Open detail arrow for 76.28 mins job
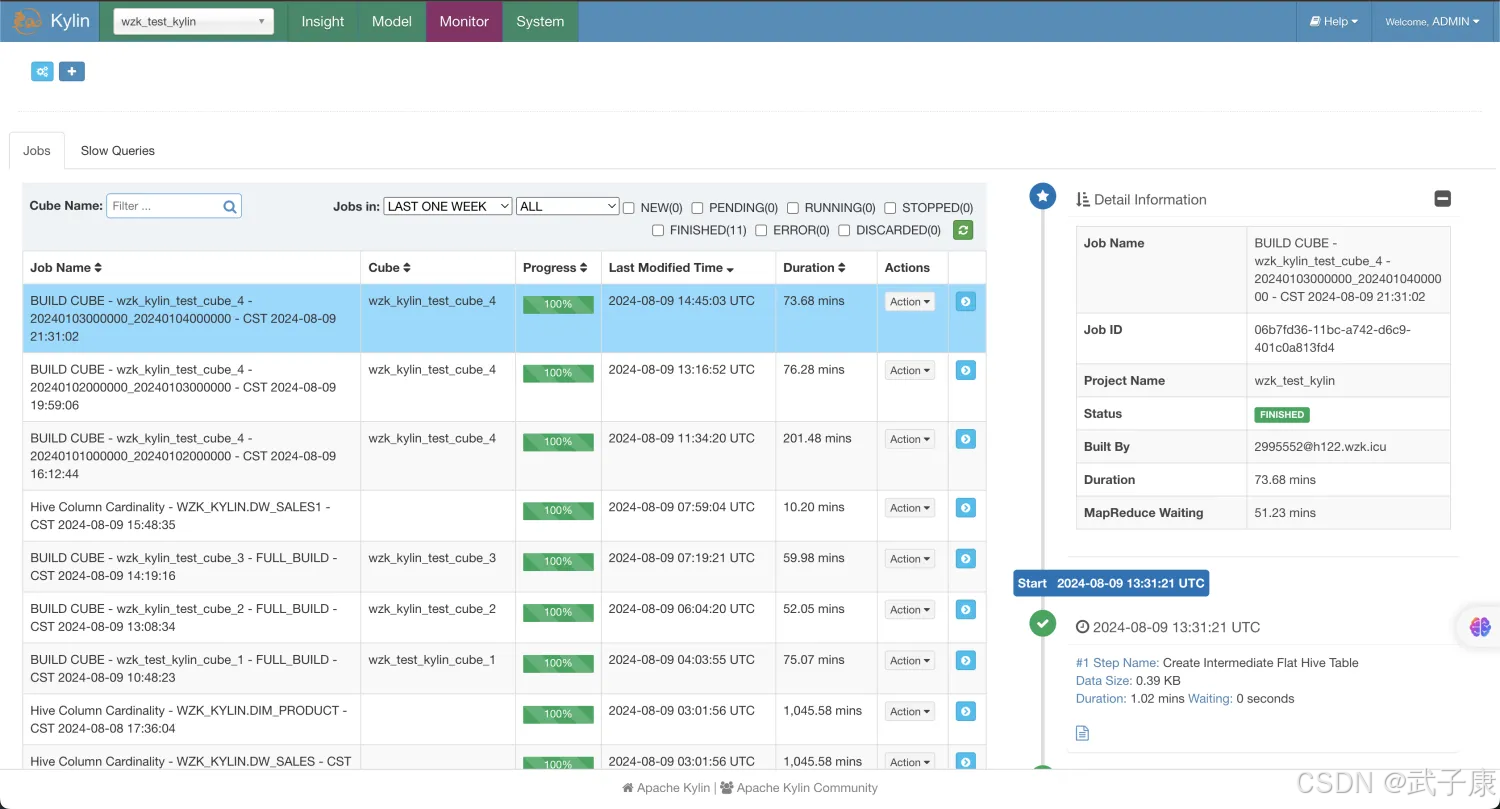This screenshot has width=1500, height=809. tap(965, 370)
